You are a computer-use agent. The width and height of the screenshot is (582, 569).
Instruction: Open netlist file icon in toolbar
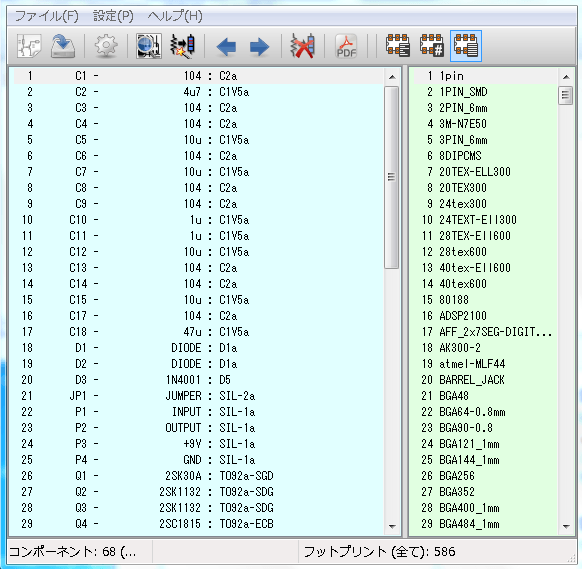click(29, 46)
